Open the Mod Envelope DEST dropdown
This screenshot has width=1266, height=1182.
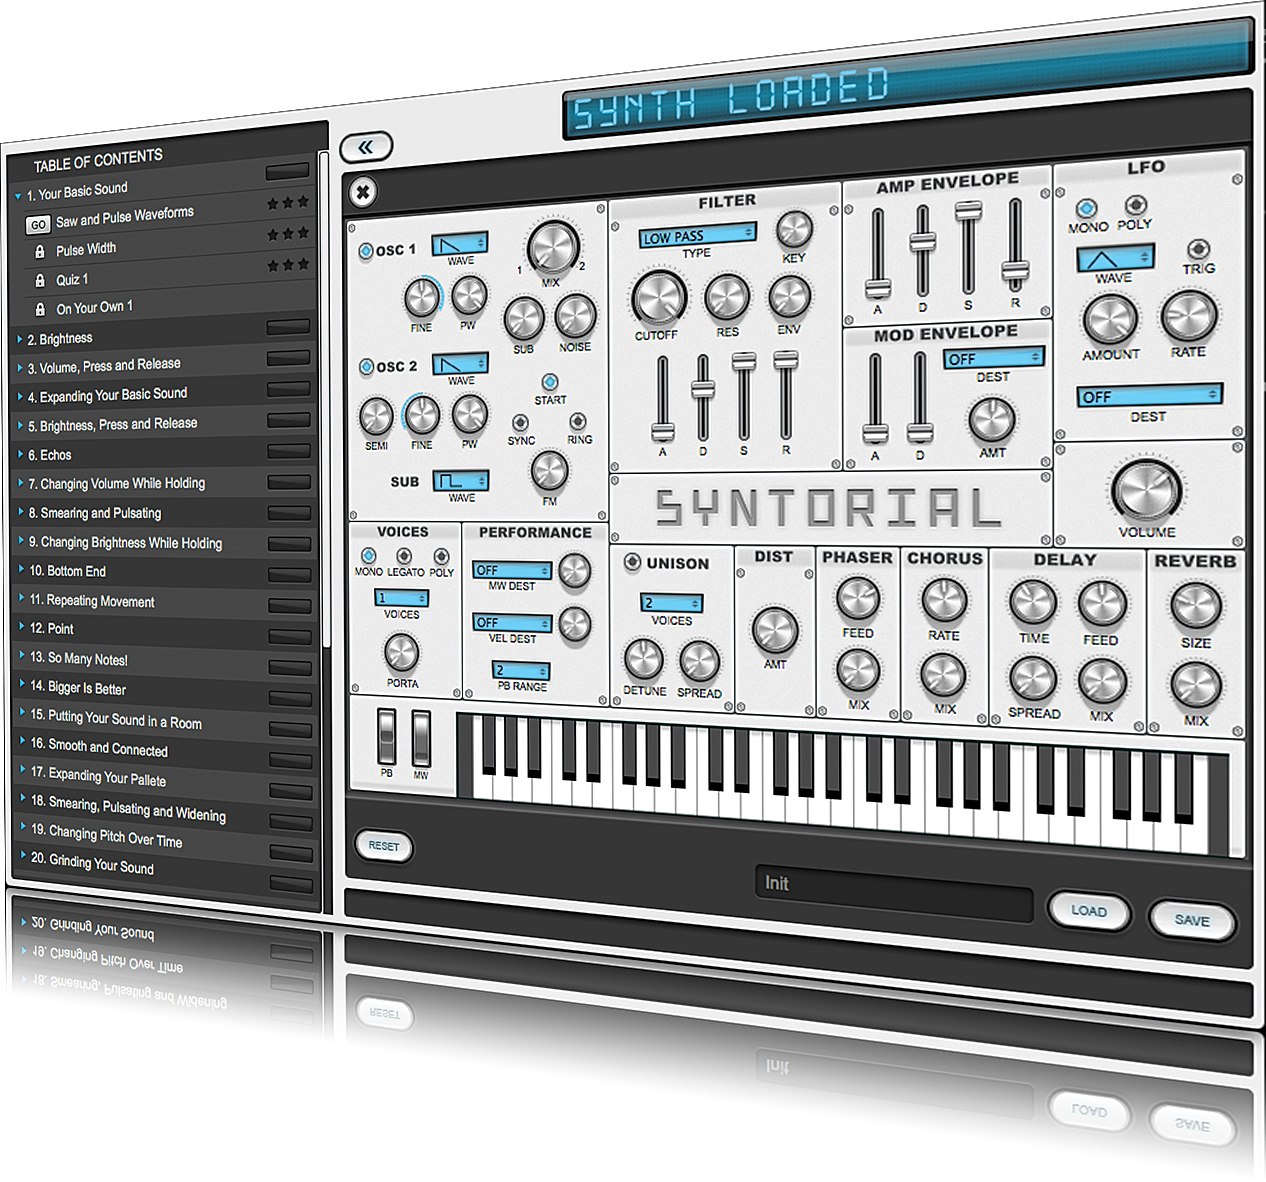coord(993,358)
